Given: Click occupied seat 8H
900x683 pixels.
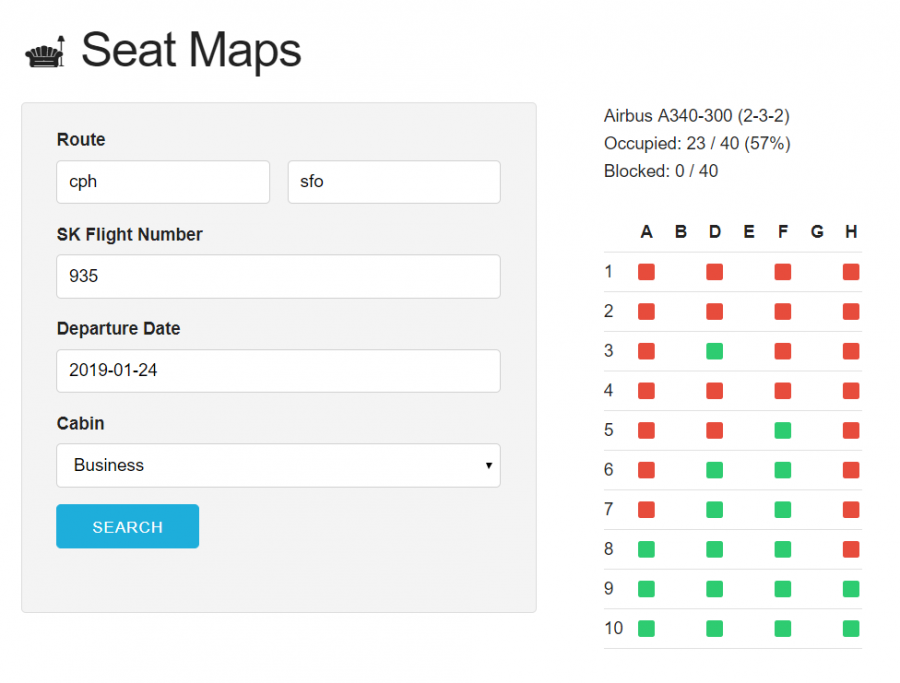Looking at the screenshot, I should (x=851, y=549).
